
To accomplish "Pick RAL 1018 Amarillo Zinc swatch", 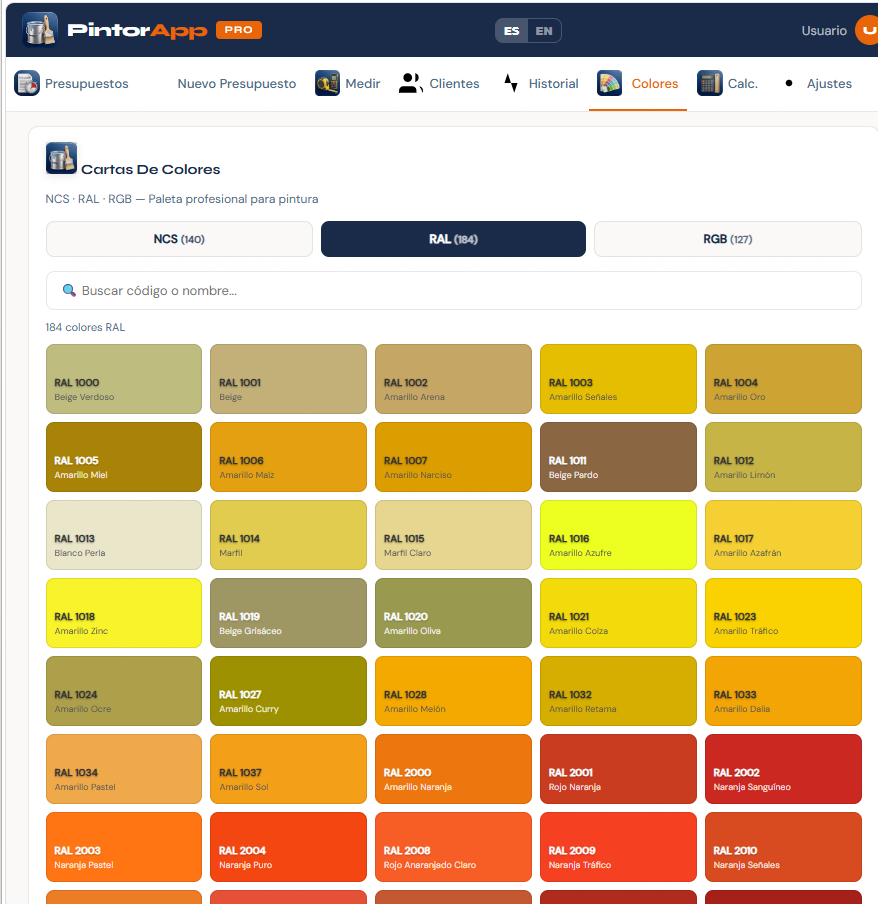I will pyautogui.click(x=124, y=613).
